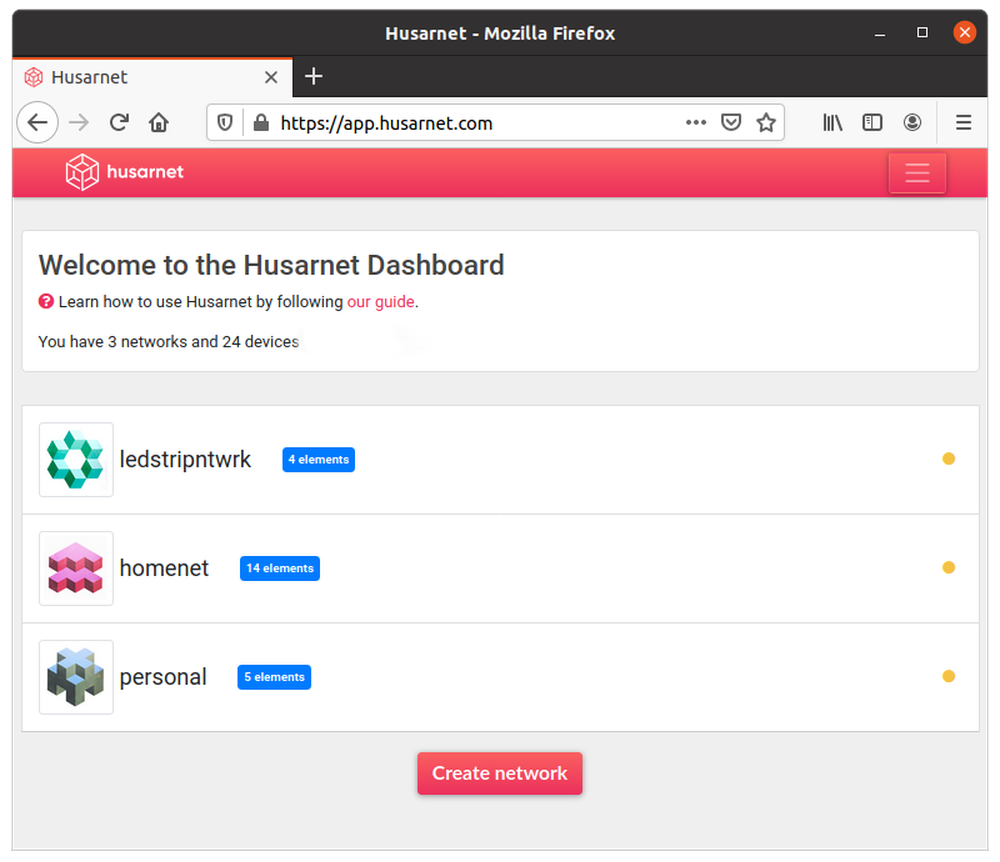Go to Firefox home page
The width and height of the screenshot is (1000, 862).
click(x=159, y=122)
